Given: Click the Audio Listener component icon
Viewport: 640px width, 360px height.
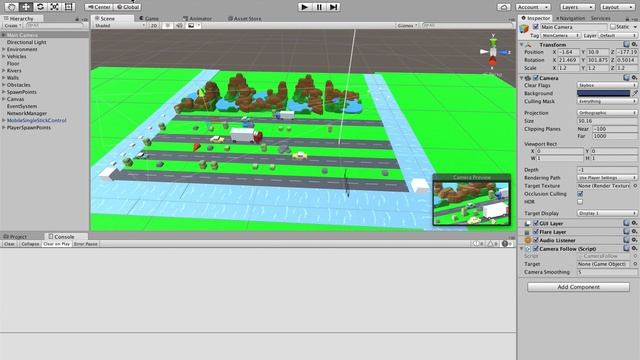Looking at the screenshot, I should [x=528, y=240].
